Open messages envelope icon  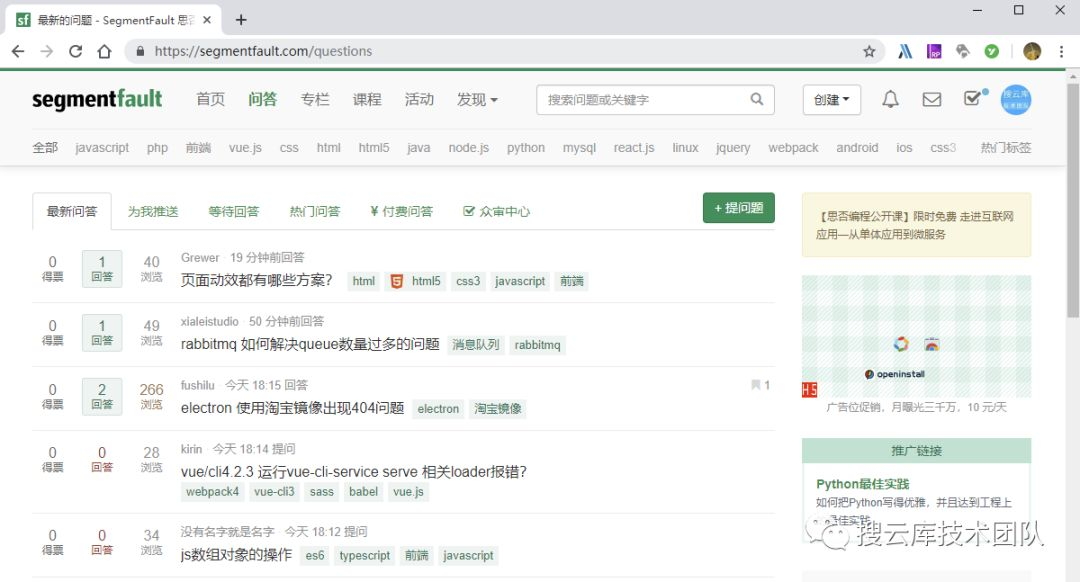[x=931, y=99]
